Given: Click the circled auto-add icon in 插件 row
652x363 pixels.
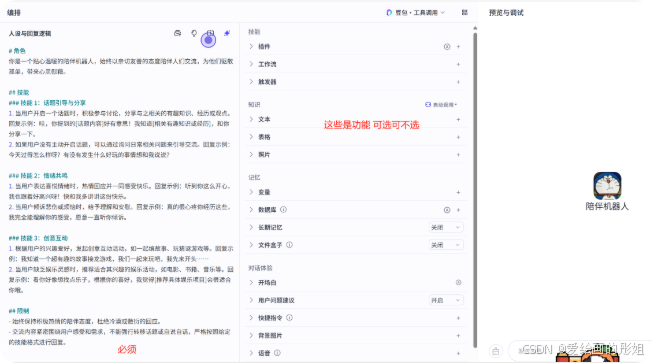Looking at the screenshot, I should click(447, 47).
